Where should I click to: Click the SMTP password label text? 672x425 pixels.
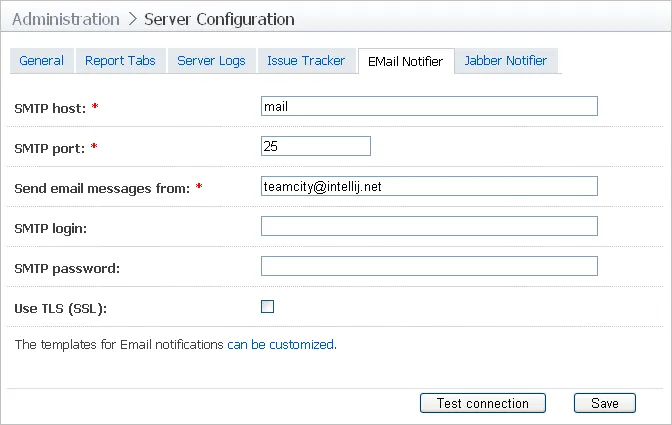[x=67, y=268]
